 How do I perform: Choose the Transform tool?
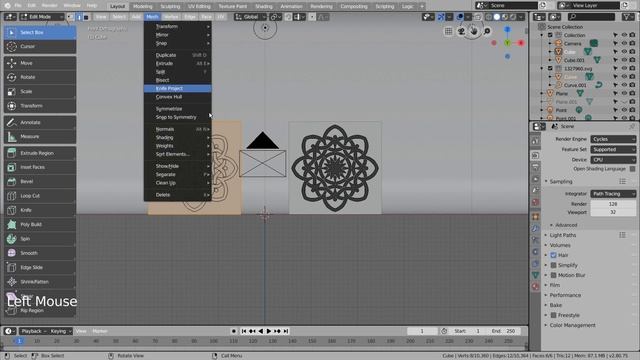tap(40, 106)
